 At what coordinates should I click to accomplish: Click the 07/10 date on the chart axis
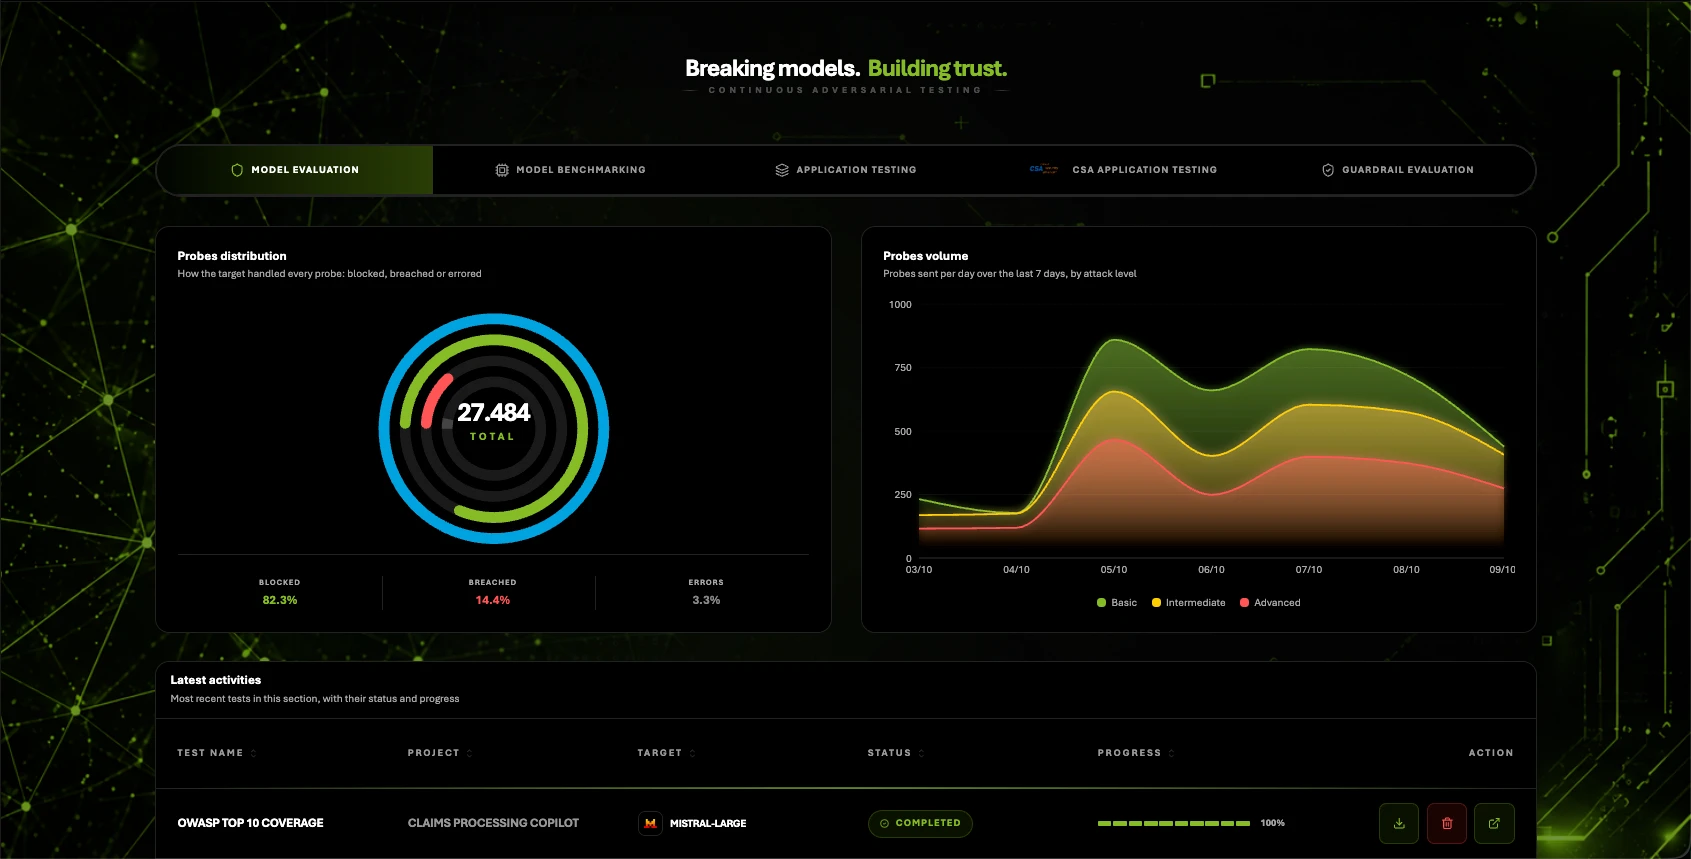click(1309, 570)
